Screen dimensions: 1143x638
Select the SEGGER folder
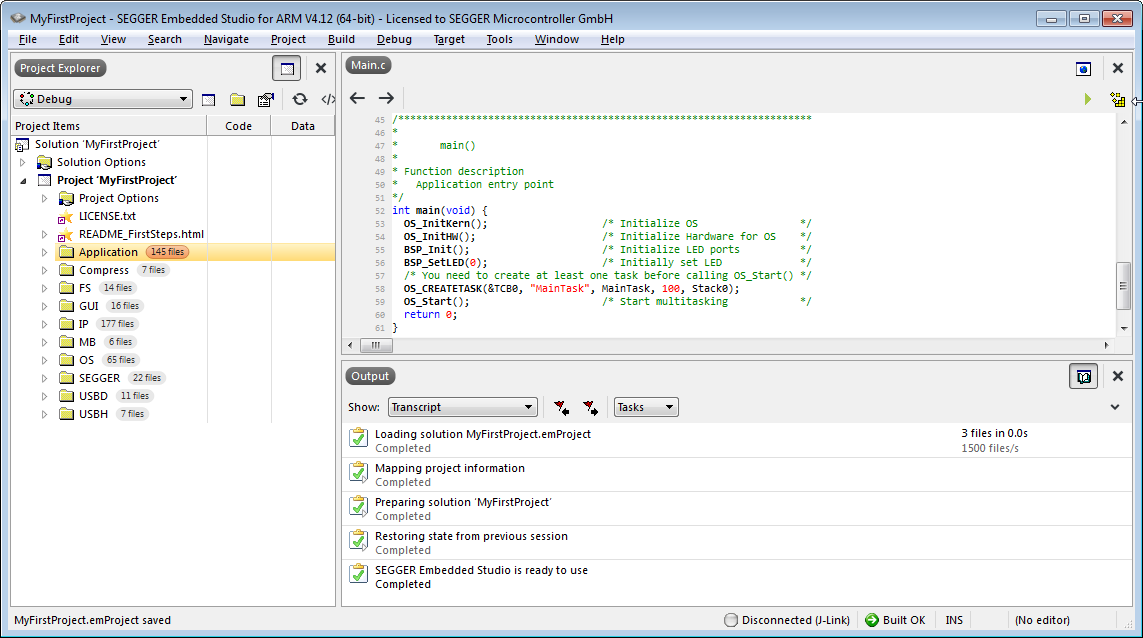tap(99, 378)
